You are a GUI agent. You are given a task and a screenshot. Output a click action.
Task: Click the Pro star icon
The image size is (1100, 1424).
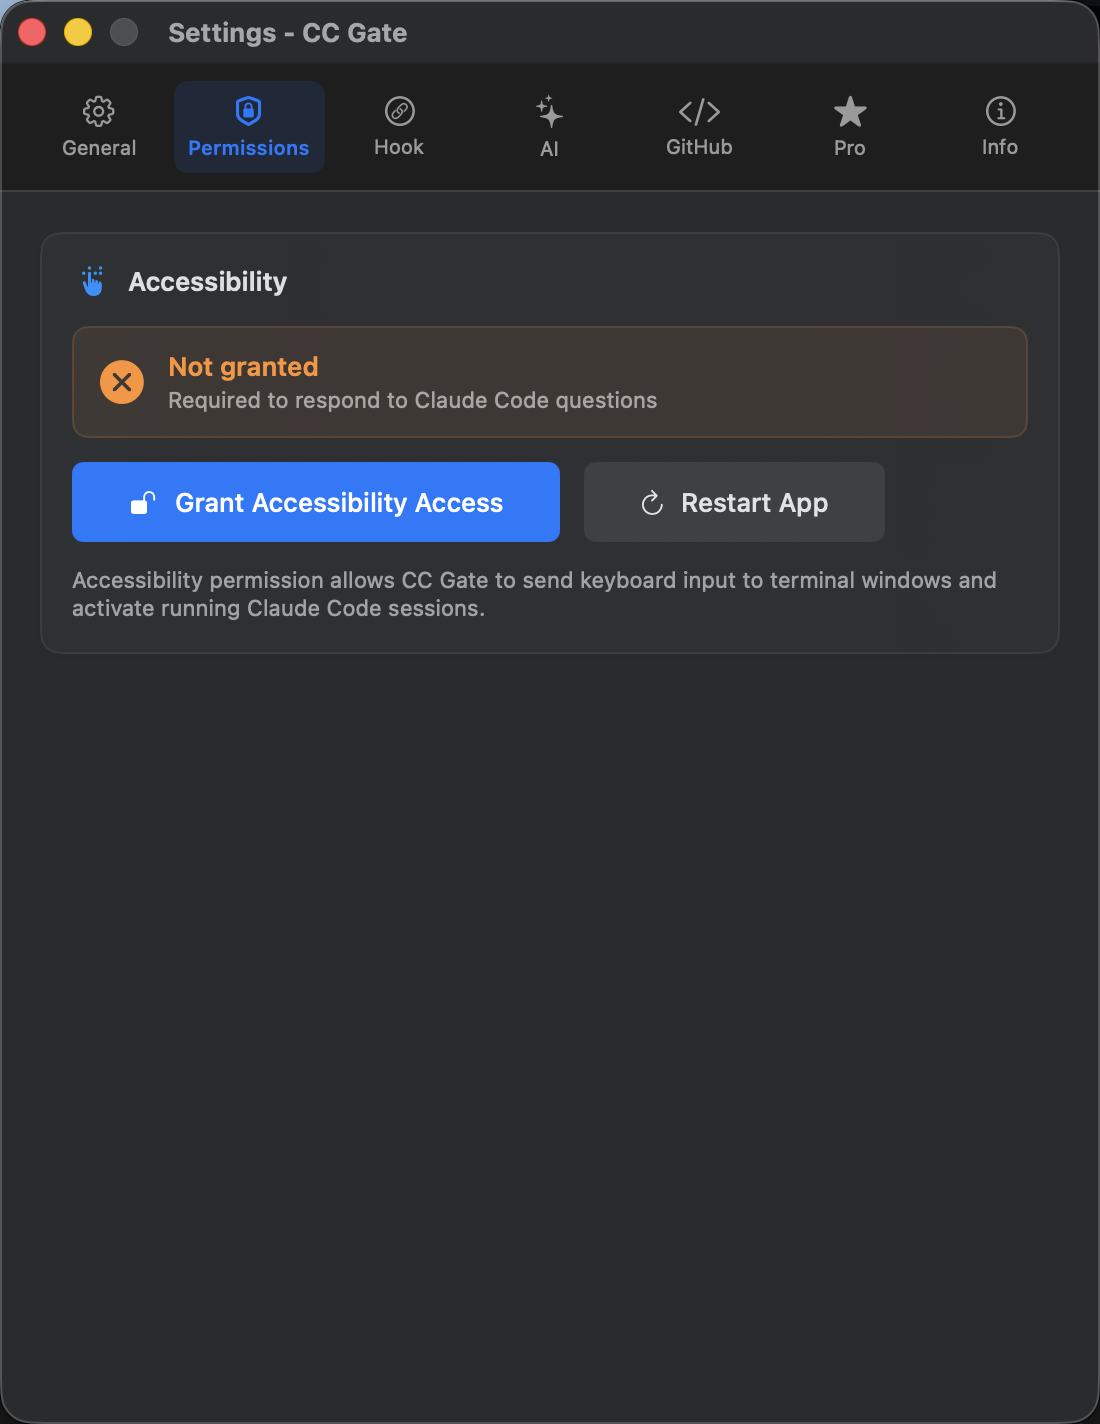(x=849, y=112)
